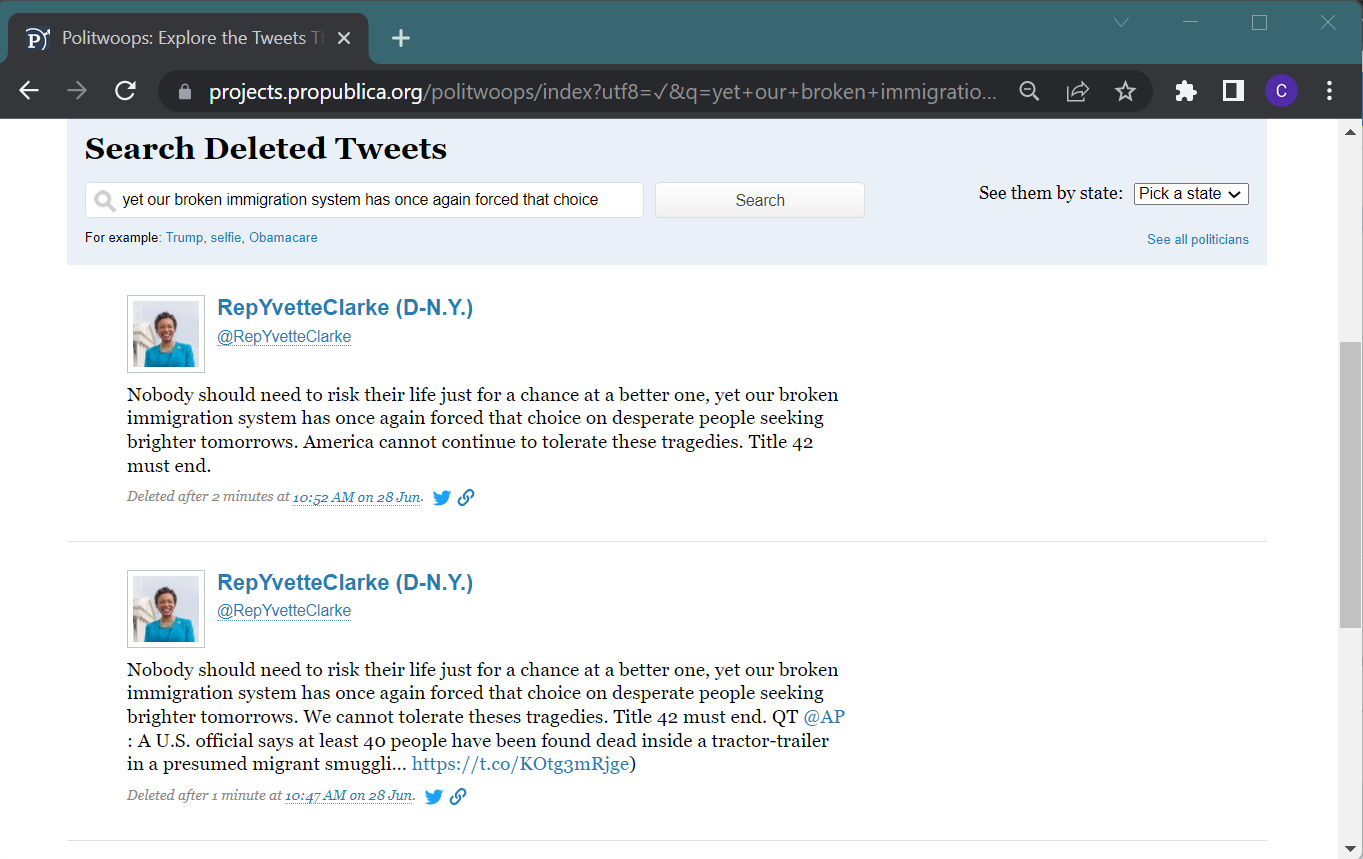Select the Politwoops browser tab
Screen dimensions: 1363x859
pos(189,38)
